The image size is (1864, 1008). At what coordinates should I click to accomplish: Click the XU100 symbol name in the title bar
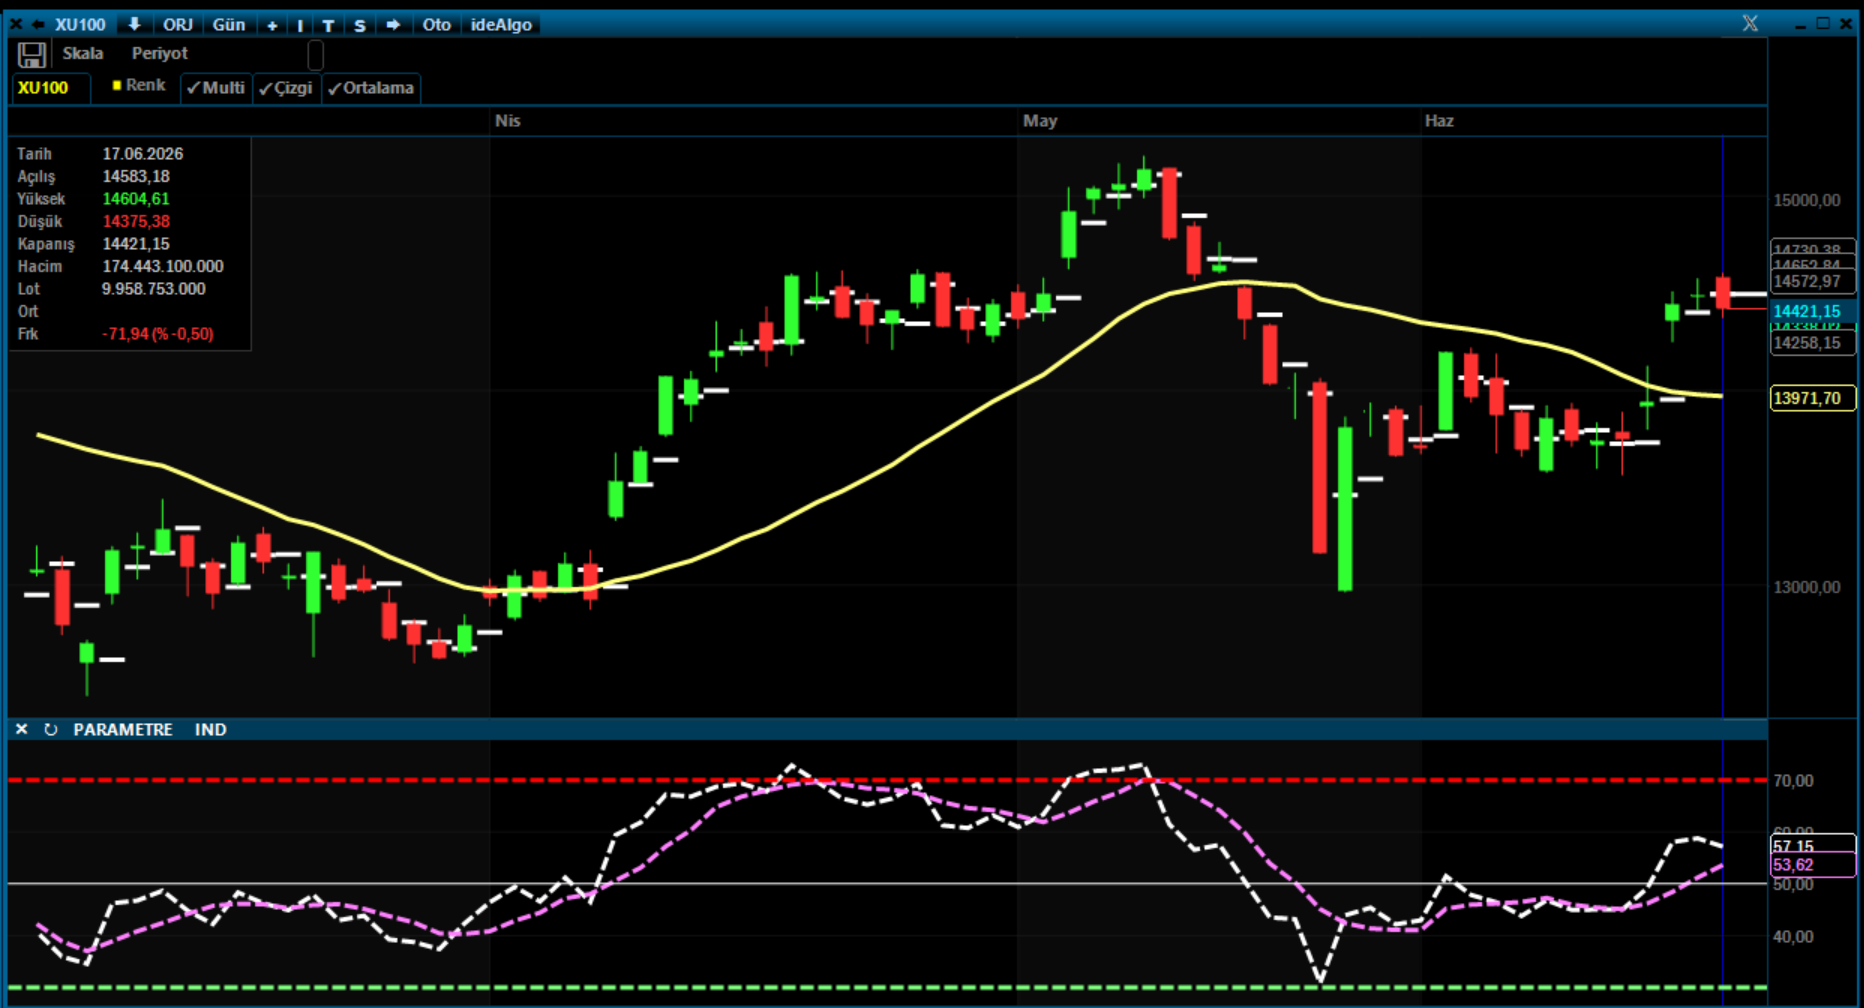[x=80, y=25]
